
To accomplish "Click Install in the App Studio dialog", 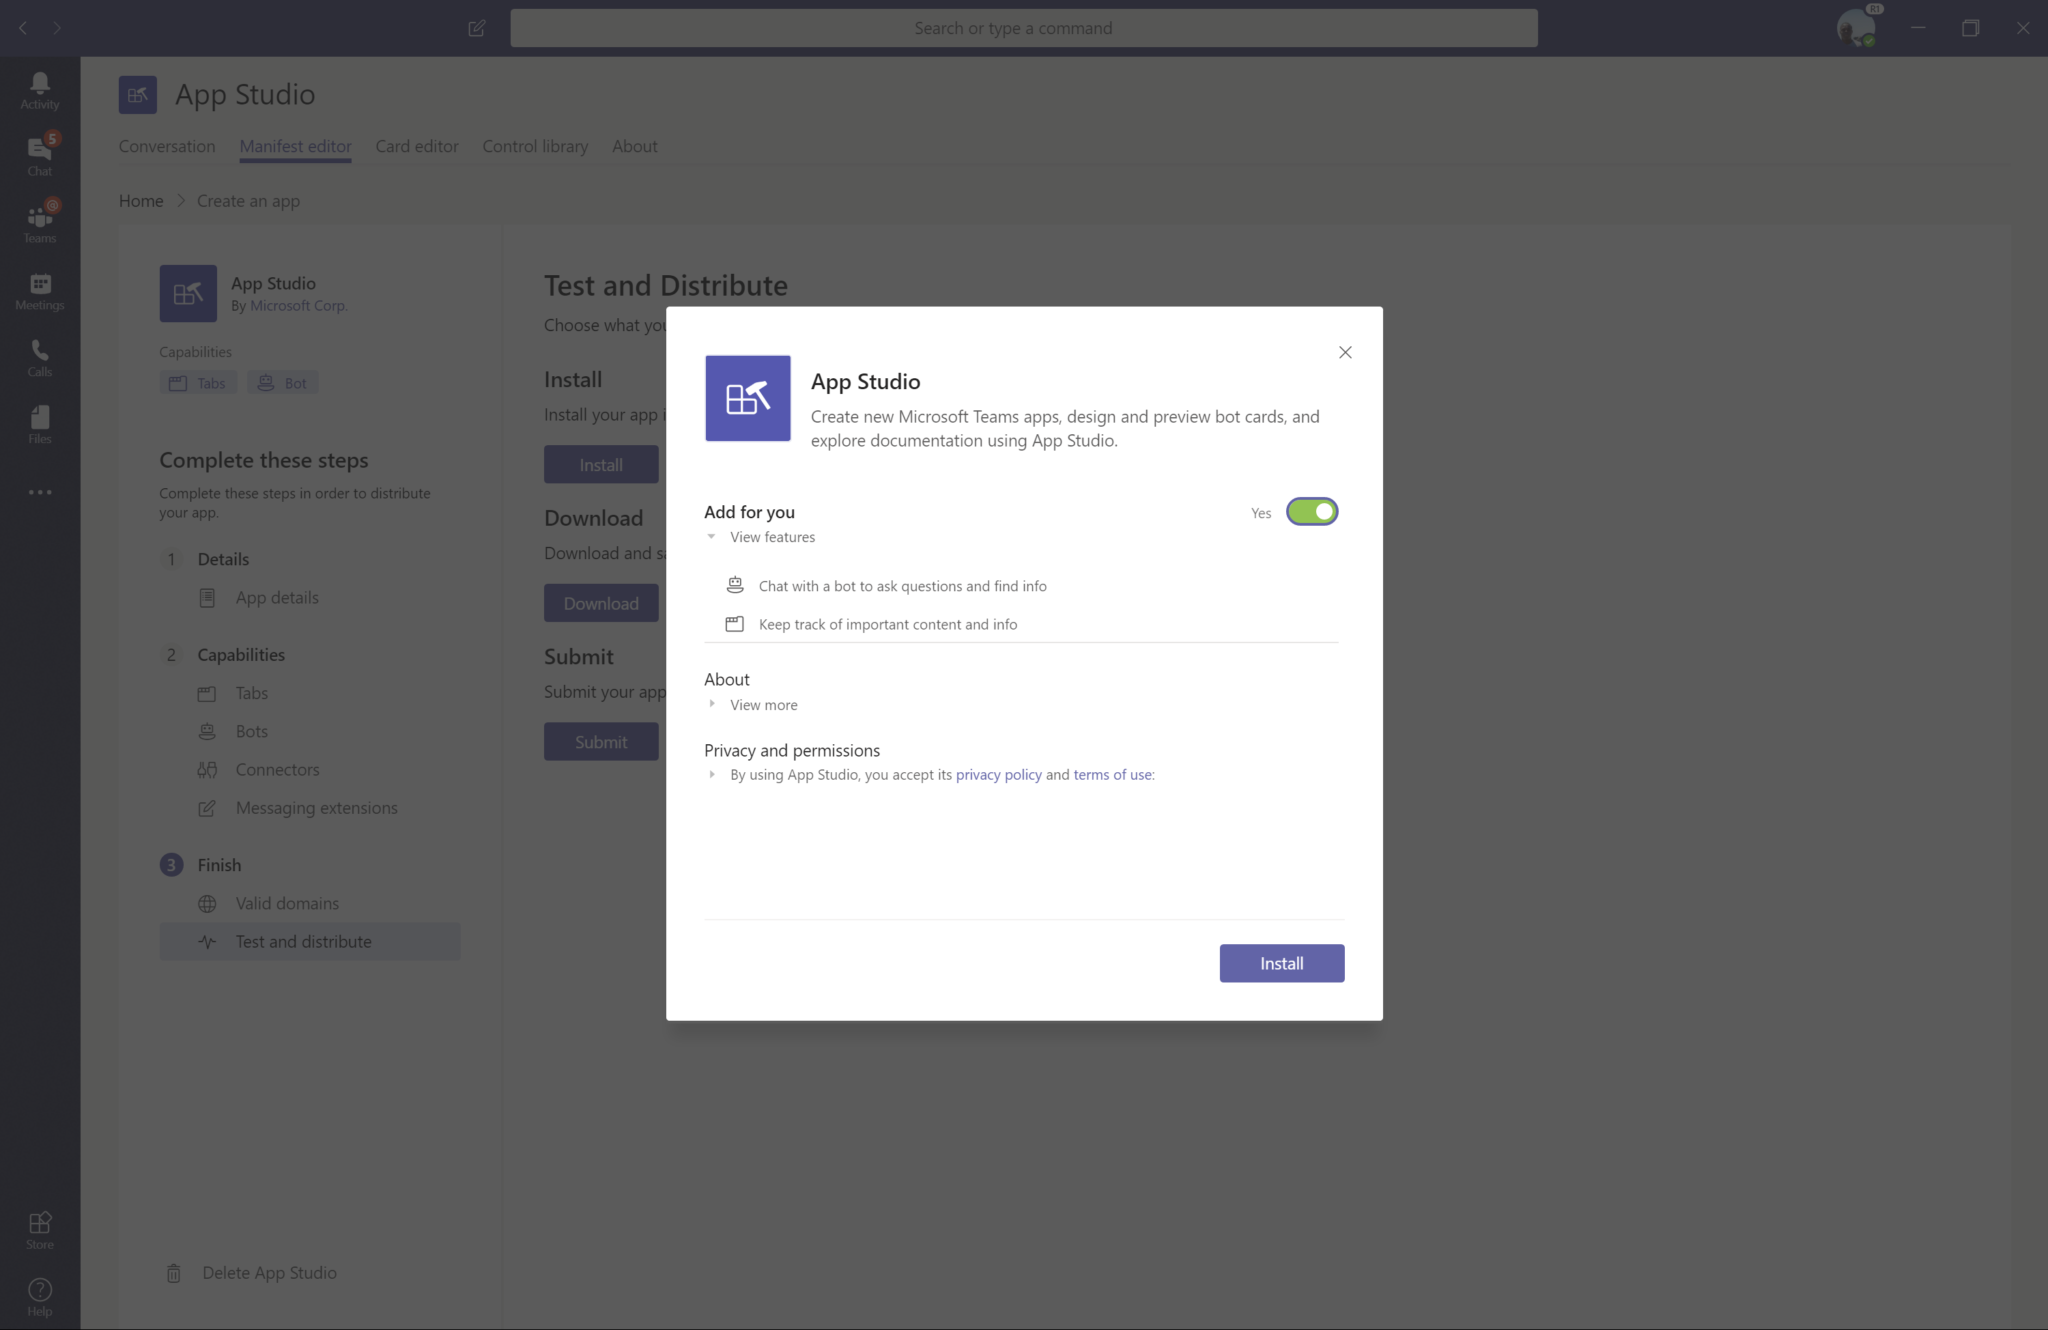I will click(1281, 963).
